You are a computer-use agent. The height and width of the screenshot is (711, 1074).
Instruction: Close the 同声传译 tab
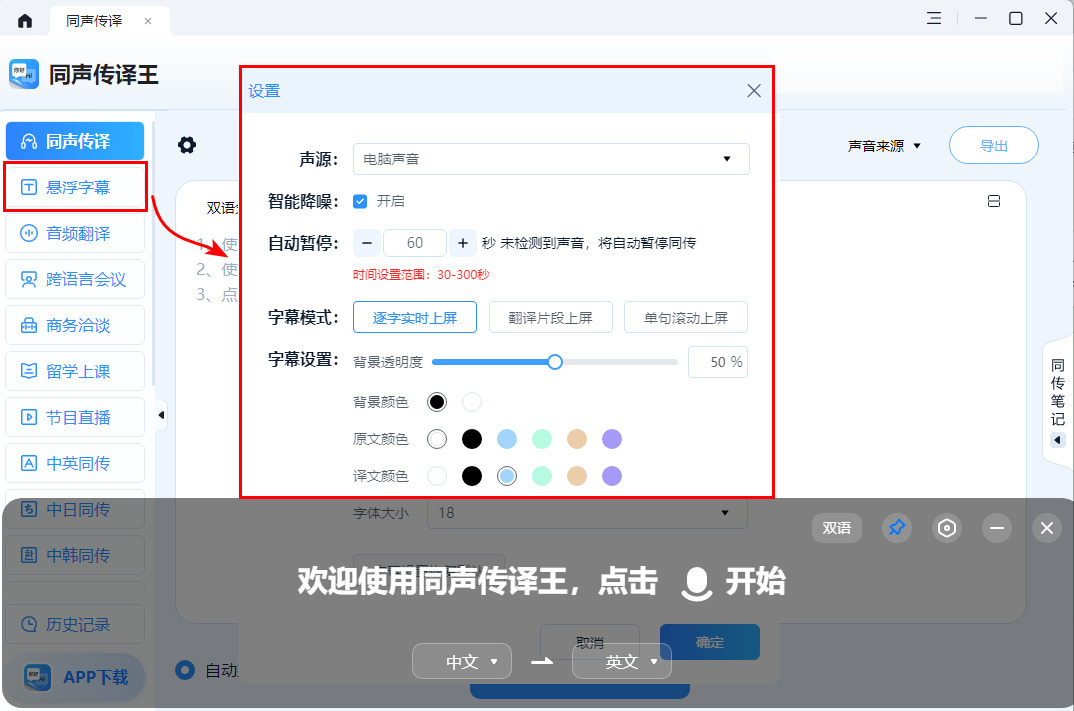click(x=148, y=21)
